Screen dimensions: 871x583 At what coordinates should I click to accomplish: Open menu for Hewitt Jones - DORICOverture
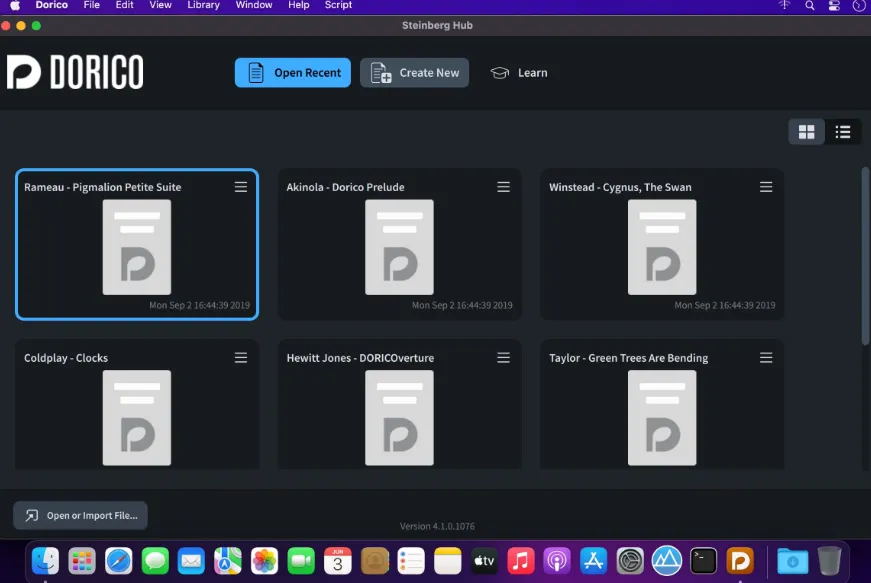click(503, 358)
